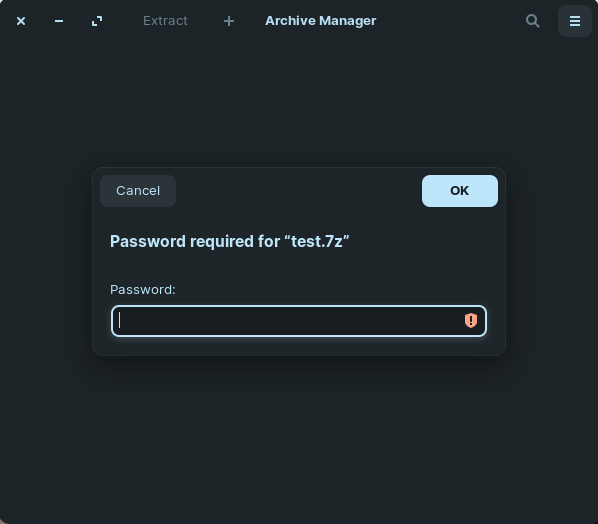This screenshot has width=598, height=524.
Task: Open the search icon in the header bar
Action: click(x=532, y=21)
